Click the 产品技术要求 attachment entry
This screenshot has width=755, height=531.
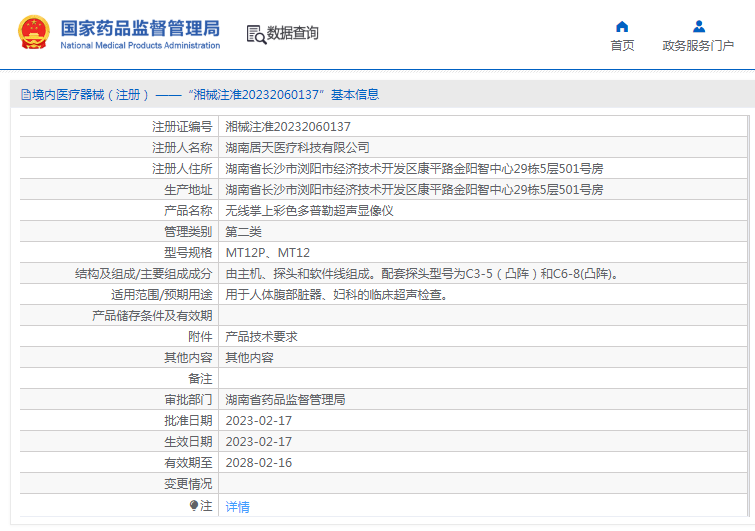[261, 337]
